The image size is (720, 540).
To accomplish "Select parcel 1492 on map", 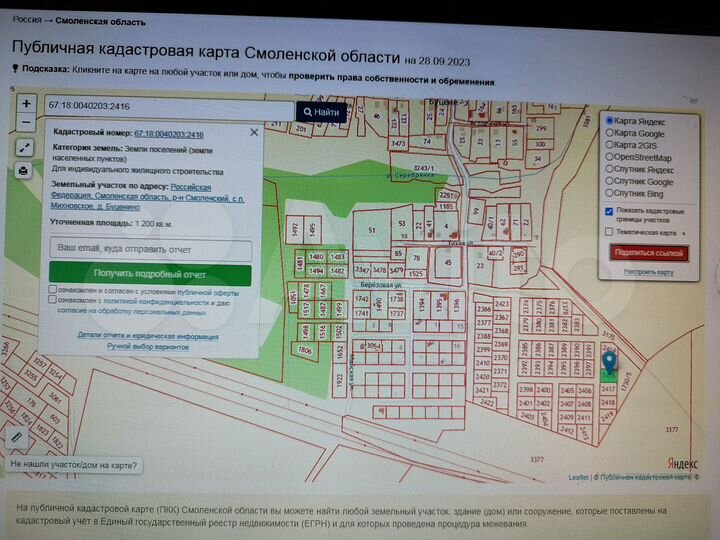I will (x=295, y=229).
